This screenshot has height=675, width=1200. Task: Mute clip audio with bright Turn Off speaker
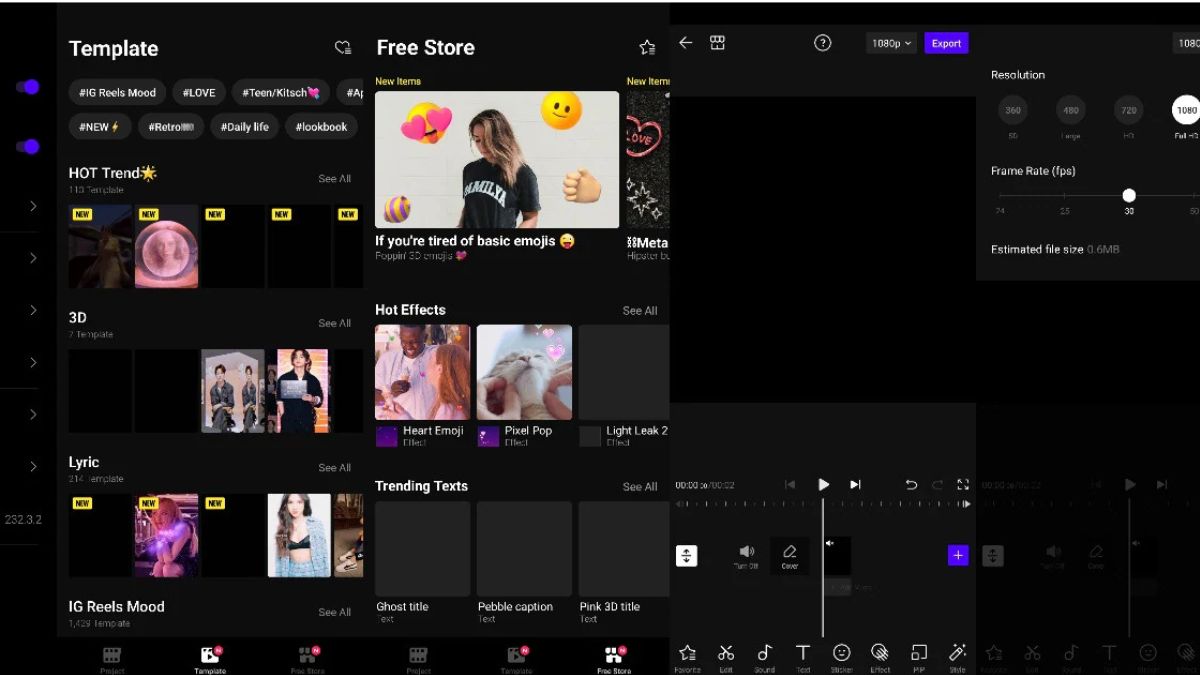coord(746,556)
